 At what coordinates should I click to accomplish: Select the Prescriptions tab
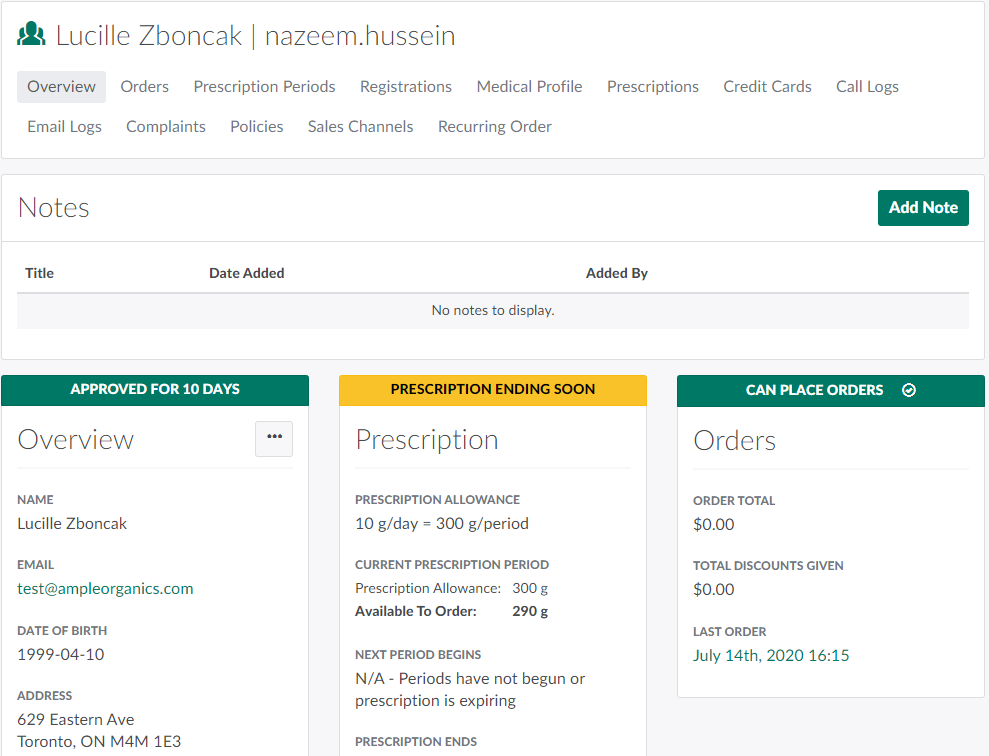653,87
